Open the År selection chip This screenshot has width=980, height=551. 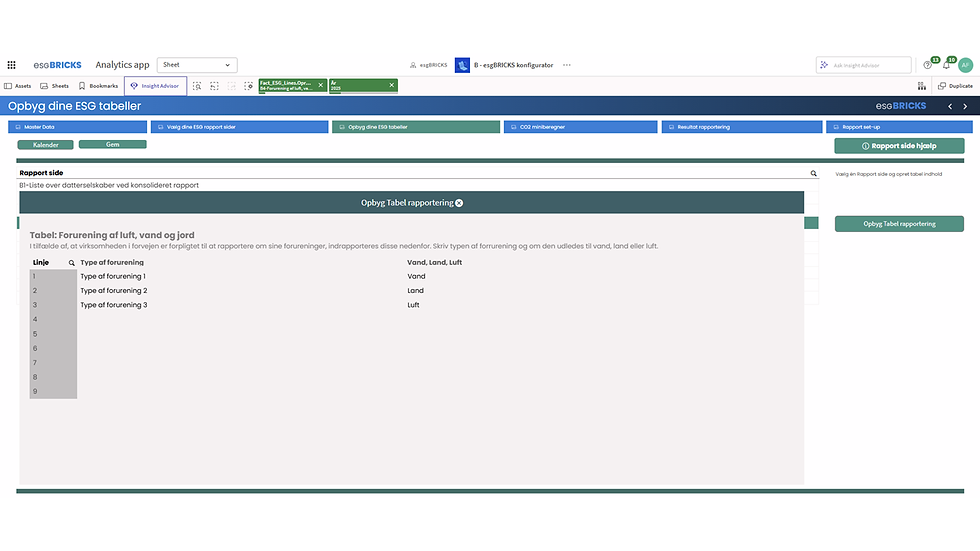pyautogui.click(x=358, y=86)
